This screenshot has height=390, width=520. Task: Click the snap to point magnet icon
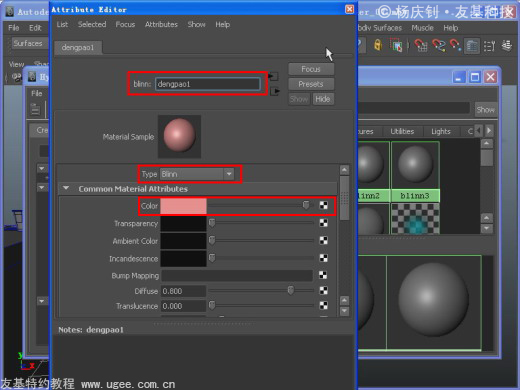pos(455,45)
